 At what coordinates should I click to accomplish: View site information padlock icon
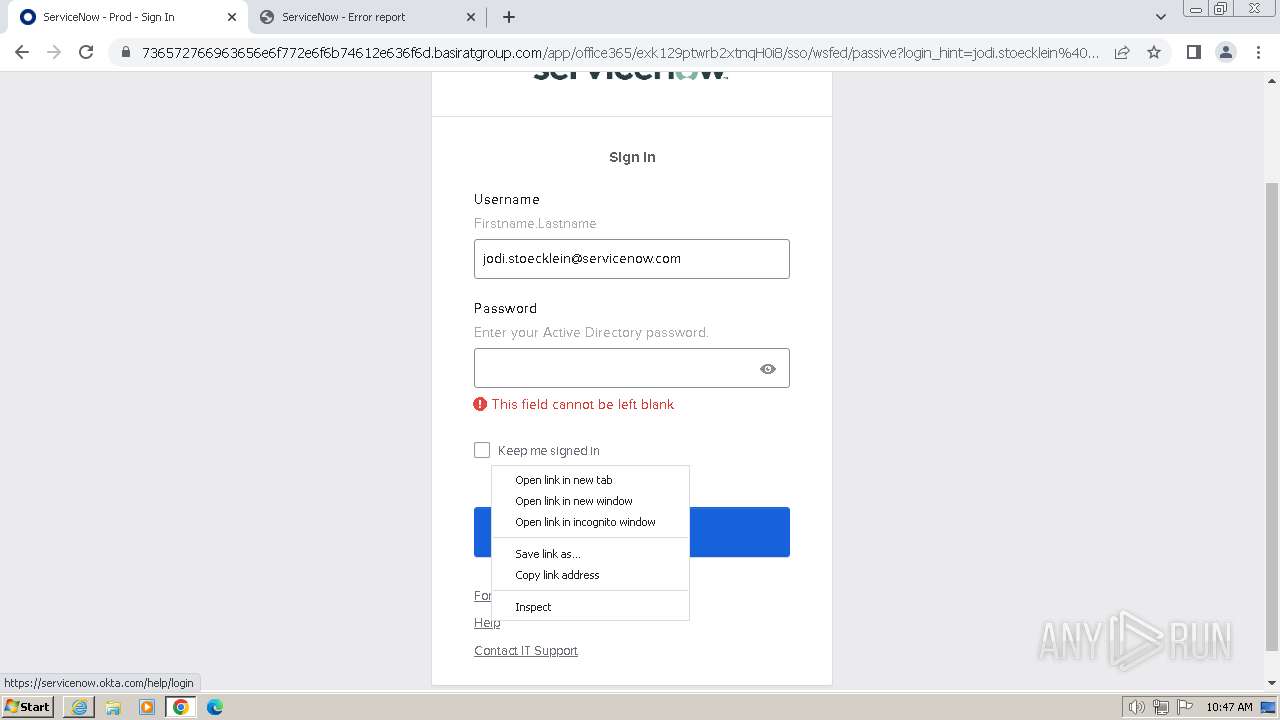[x=126, y=52]
